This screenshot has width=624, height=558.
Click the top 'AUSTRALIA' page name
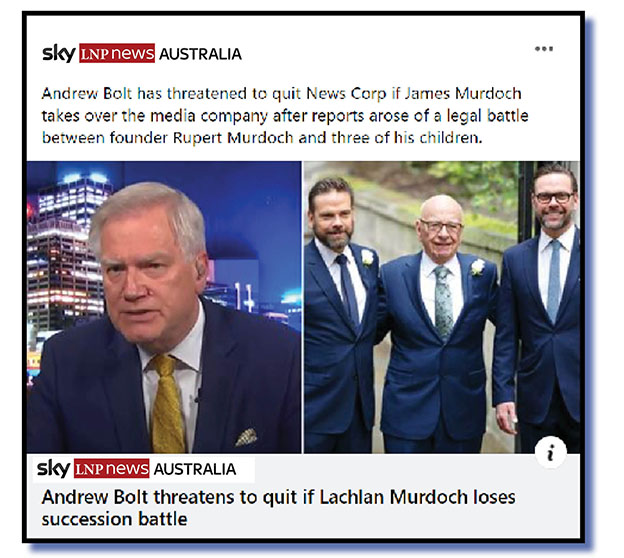click(200, 54)
